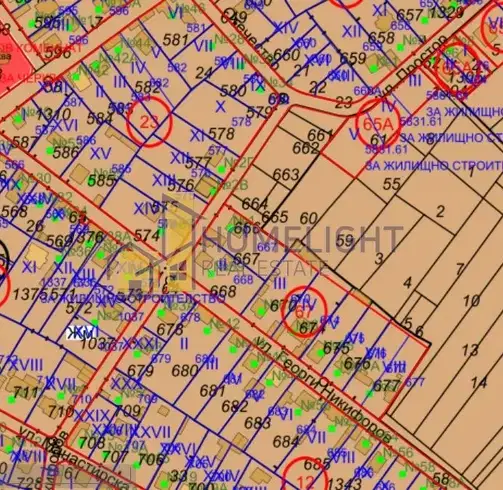Select parcel number 663
This screenshot has width=503, height=490.
coord(286,174)
